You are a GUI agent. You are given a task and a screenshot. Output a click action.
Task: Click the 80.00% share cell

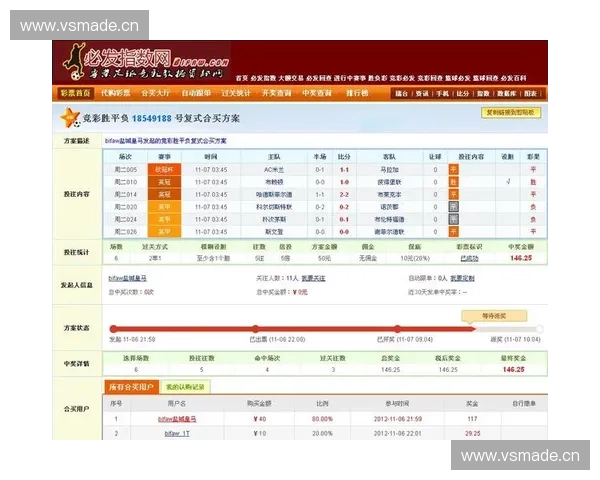pos(322,419)
